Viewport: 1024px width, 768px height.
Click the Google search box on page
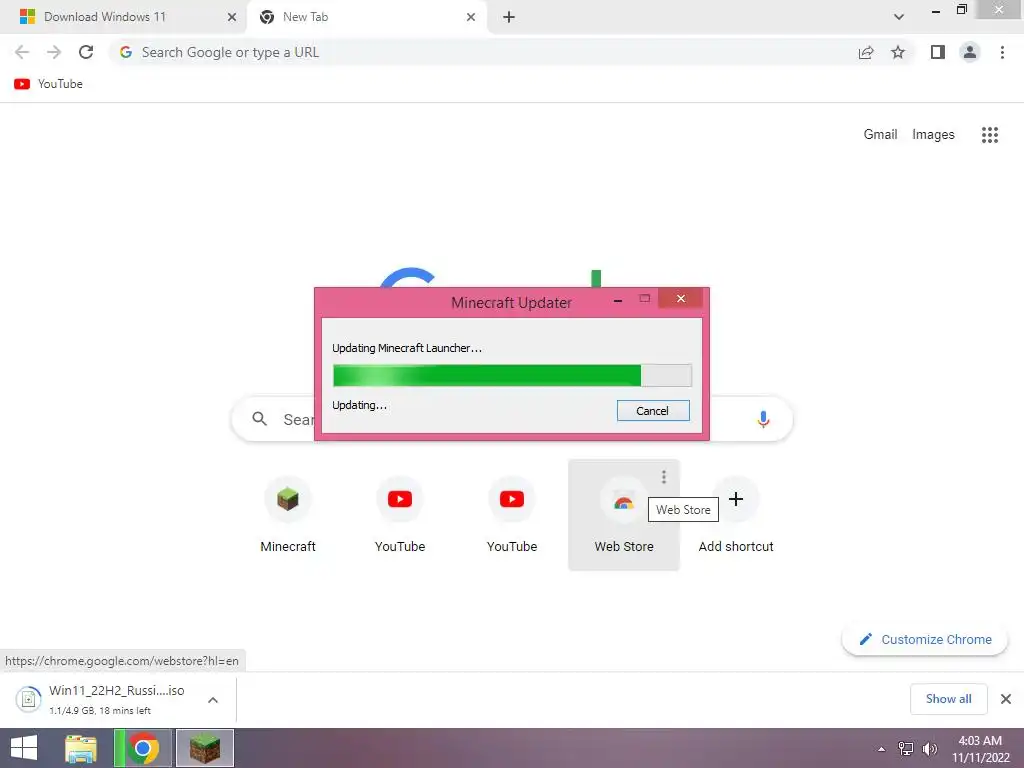click(x=511, y=419)
